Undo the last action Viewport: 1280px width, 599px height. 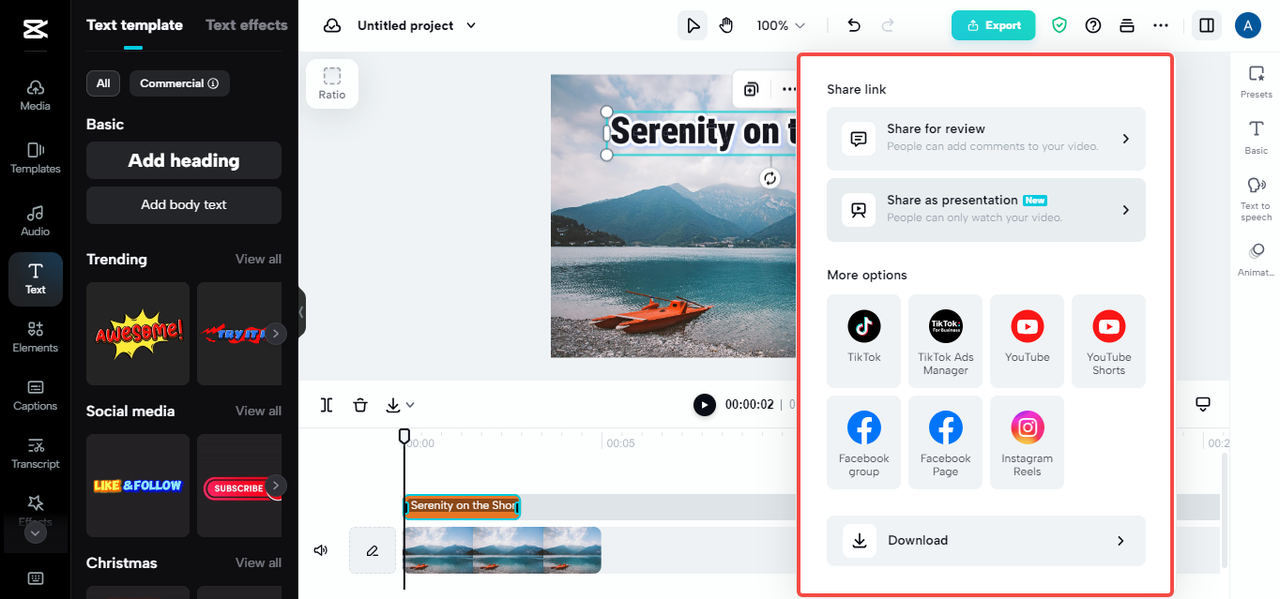pos(854,25)
